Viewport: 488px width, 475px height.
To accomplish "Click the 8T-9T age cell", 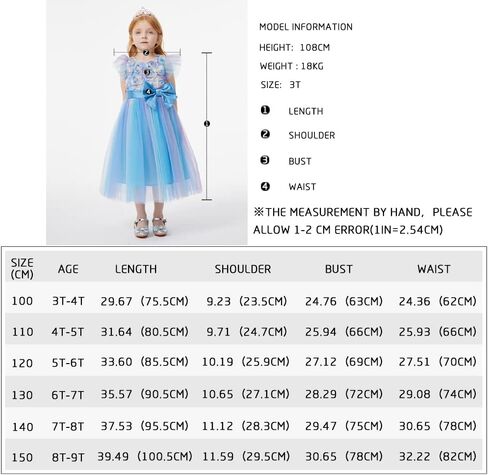I will [x=68, y=457].
